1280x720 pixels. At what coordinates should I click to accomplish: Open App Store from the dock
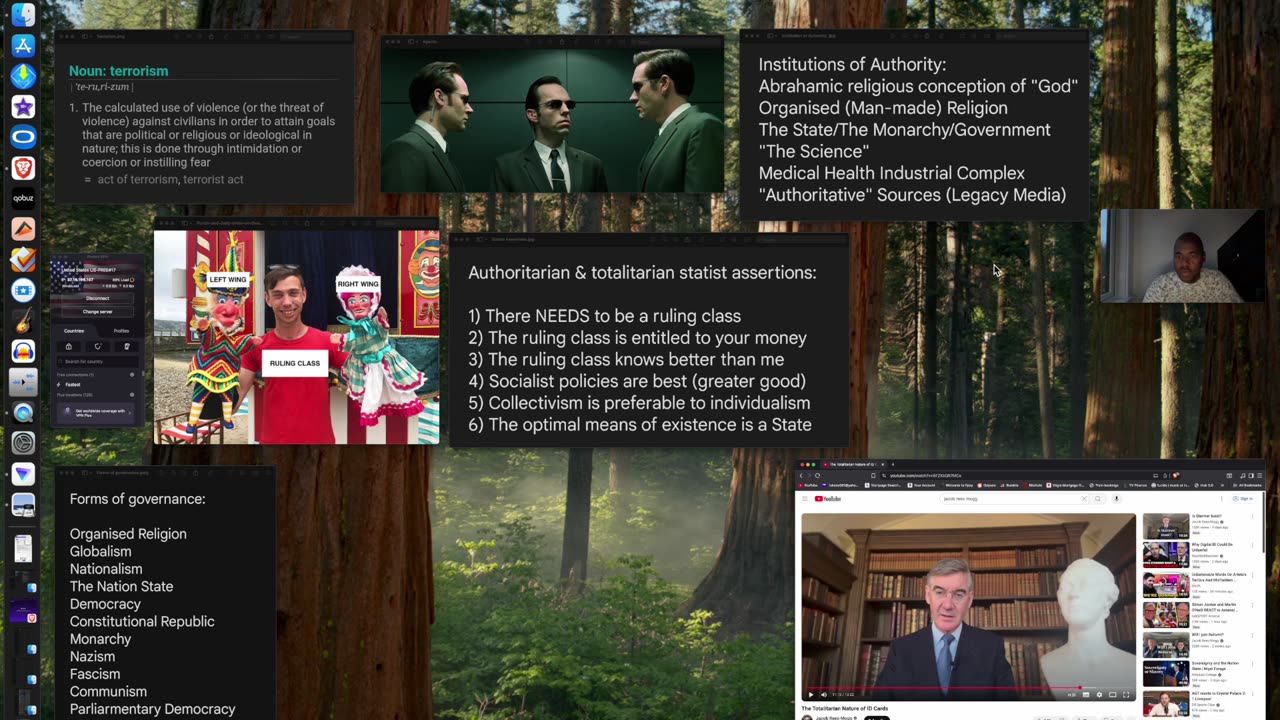click(x=22, y=45)
